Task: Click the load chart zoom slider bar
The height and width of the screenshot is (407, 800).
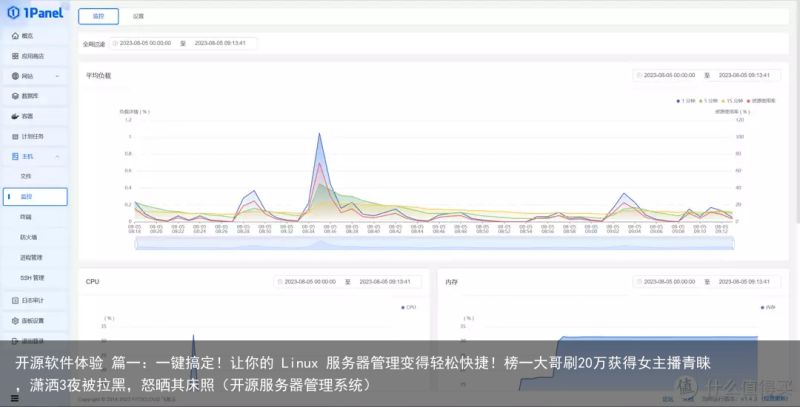Action: tap(434, 243)
